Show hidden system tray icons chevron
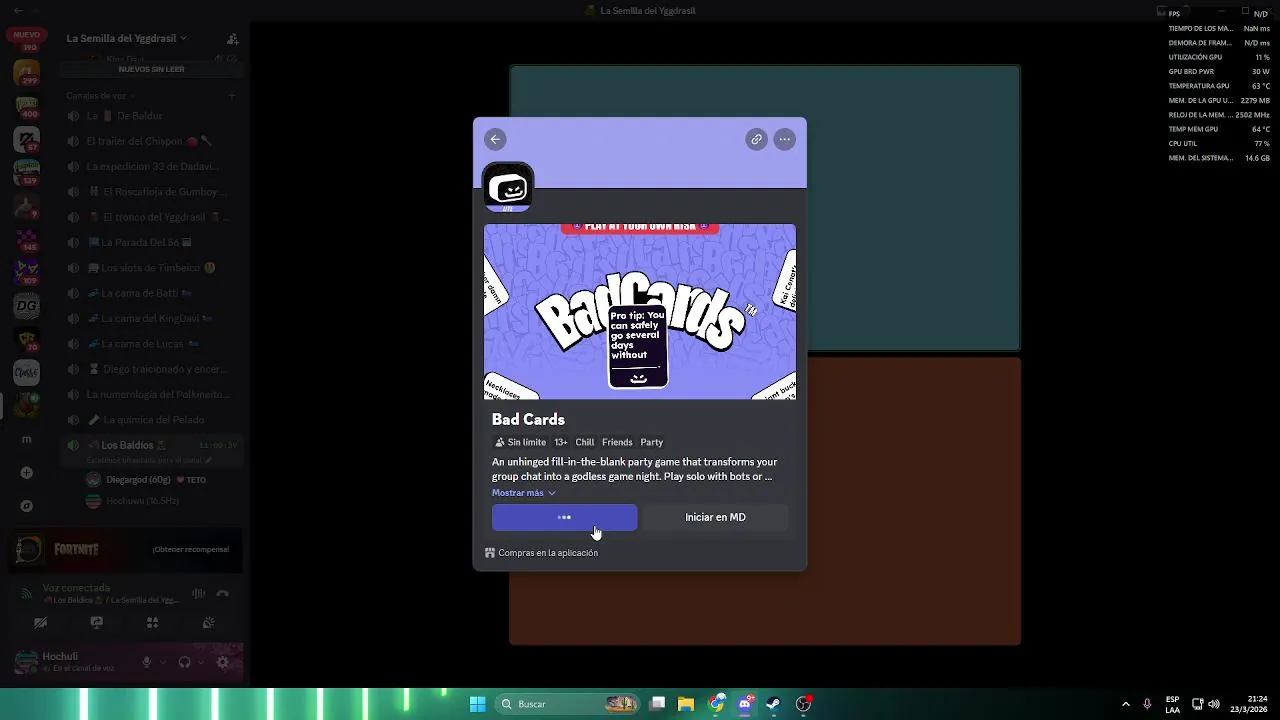The height and width of the screenshot is (720, 1280). 1125,704
